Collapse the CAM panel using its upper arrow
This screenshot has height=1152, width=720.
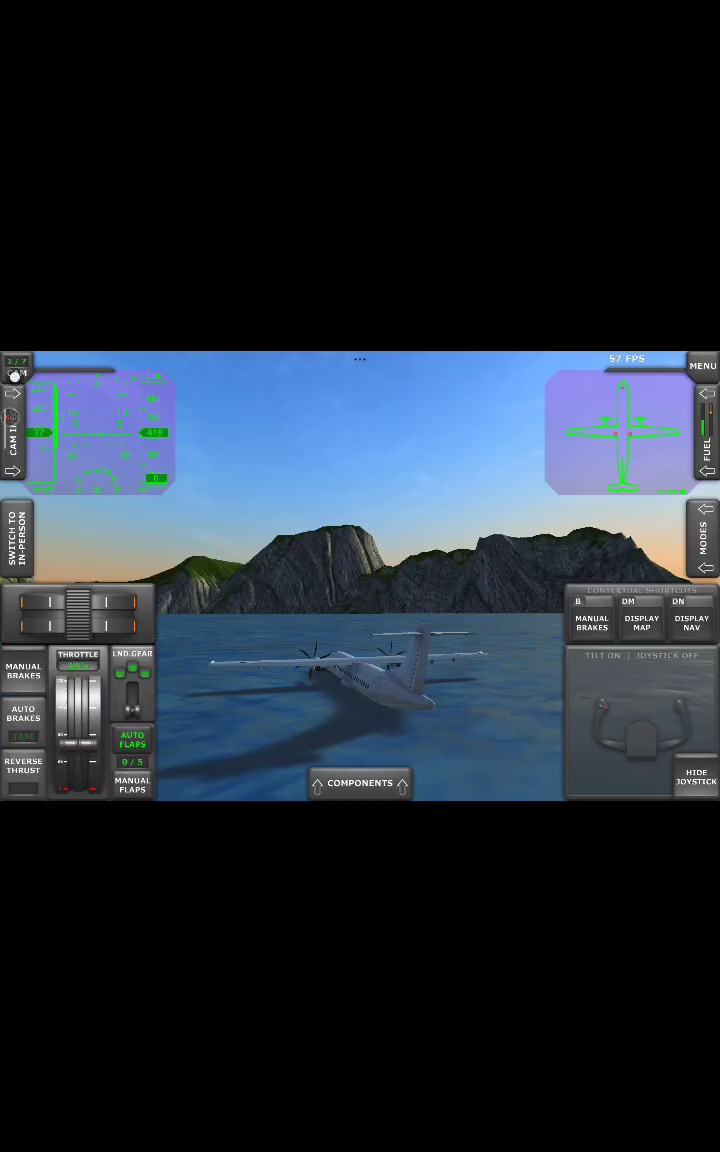pos(13,394)
